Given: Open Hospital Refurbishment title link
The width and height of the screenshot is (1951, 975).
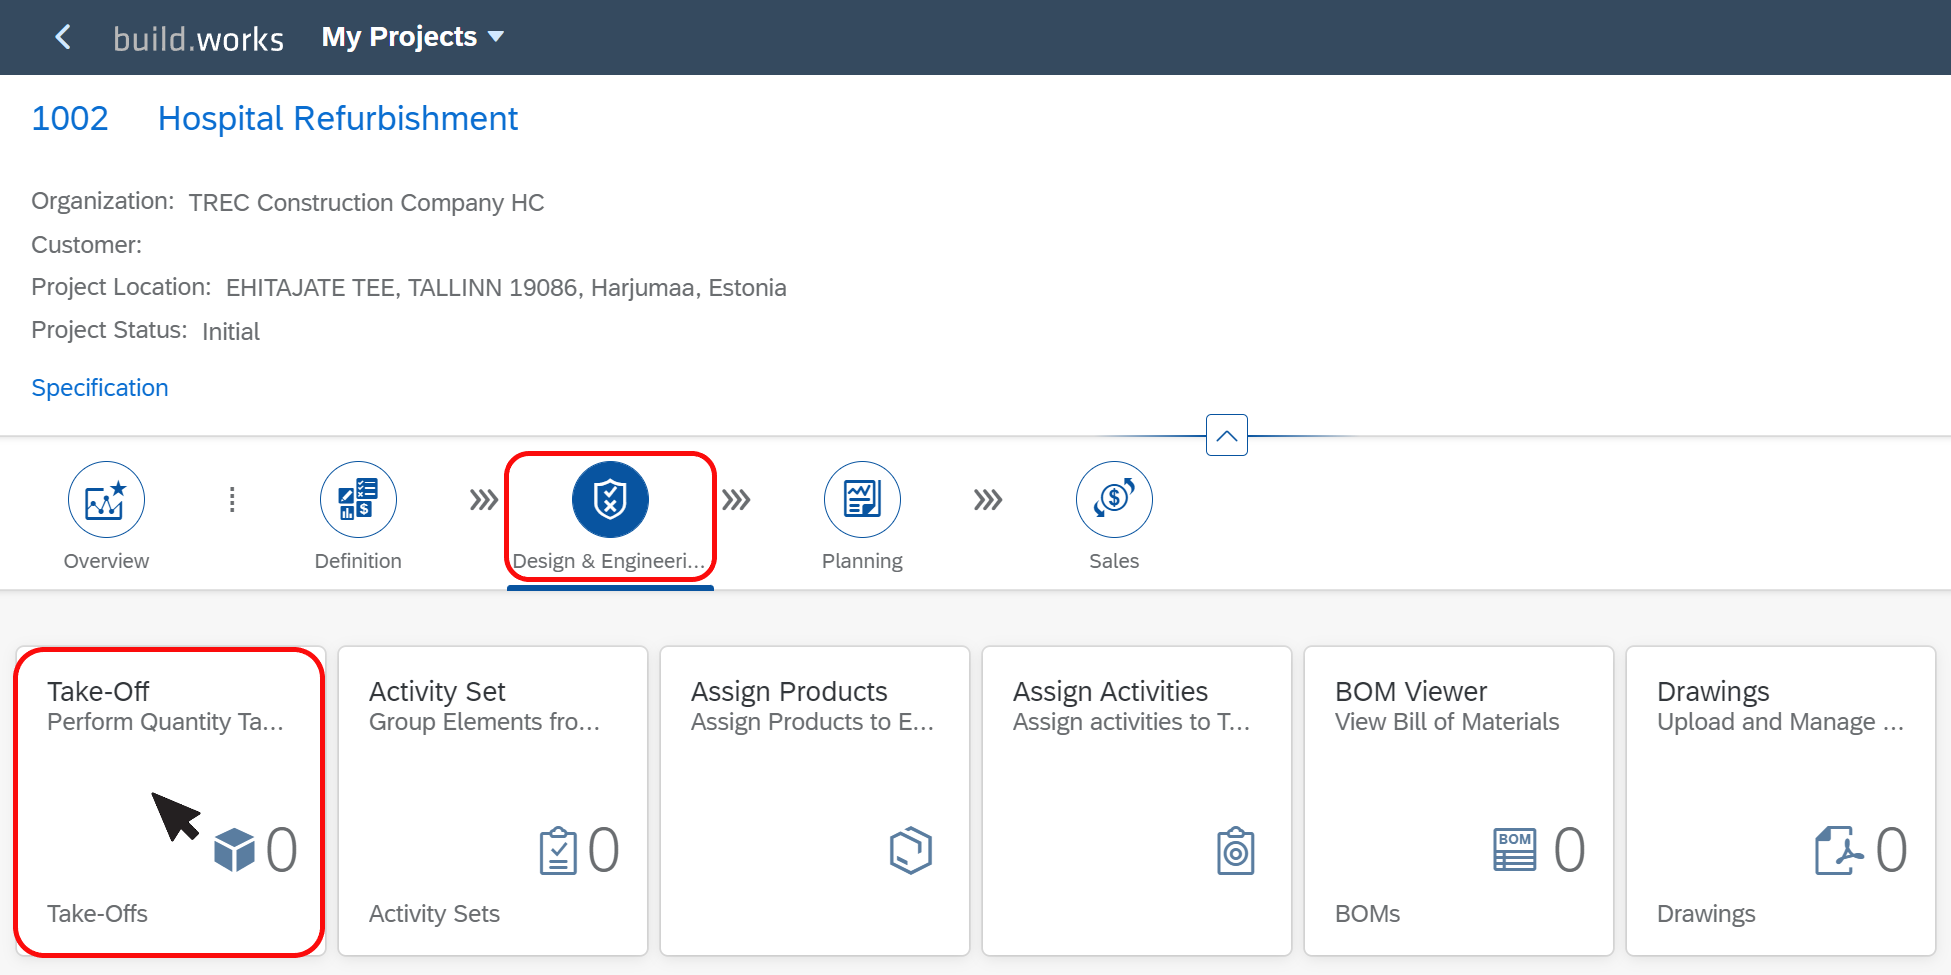Looking at the screenshot, I should pos(338,118).
